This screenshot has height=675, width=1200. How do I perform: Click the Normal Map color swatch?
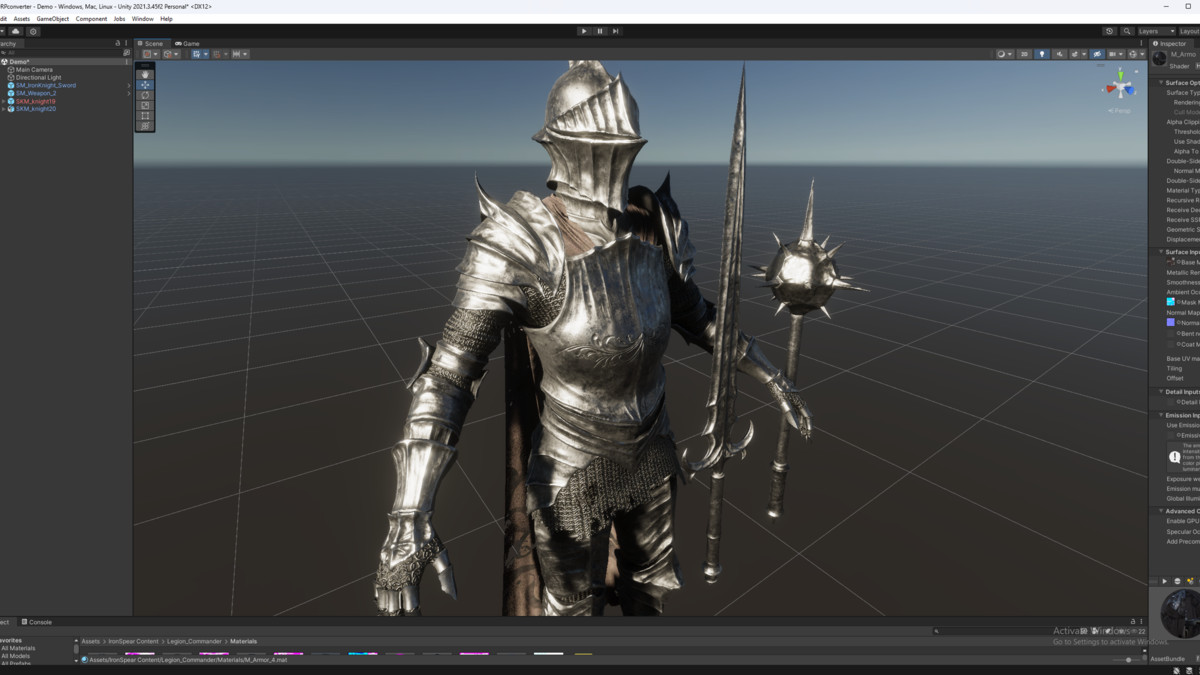tap(1171, 323)
